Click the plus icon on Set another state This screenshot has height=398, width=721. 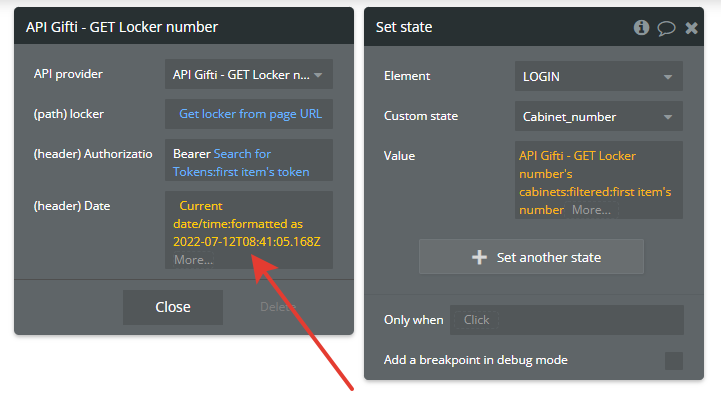(479, 257)
